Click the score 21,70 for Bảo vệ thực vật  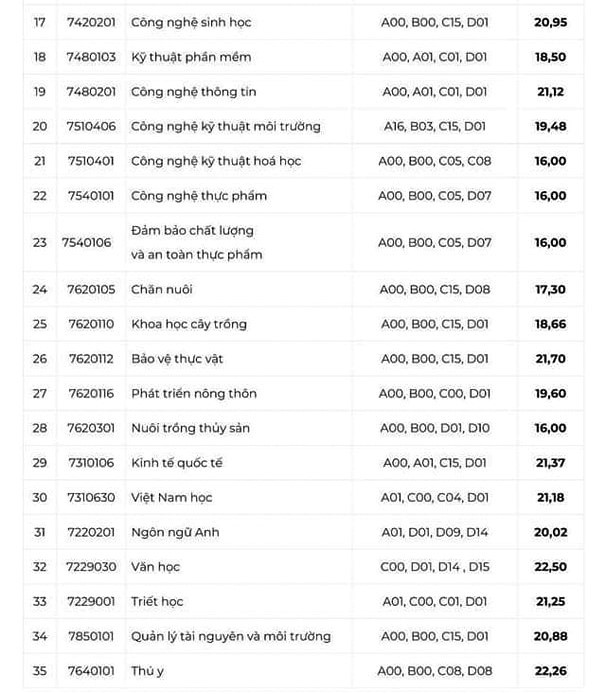point(550,358)
